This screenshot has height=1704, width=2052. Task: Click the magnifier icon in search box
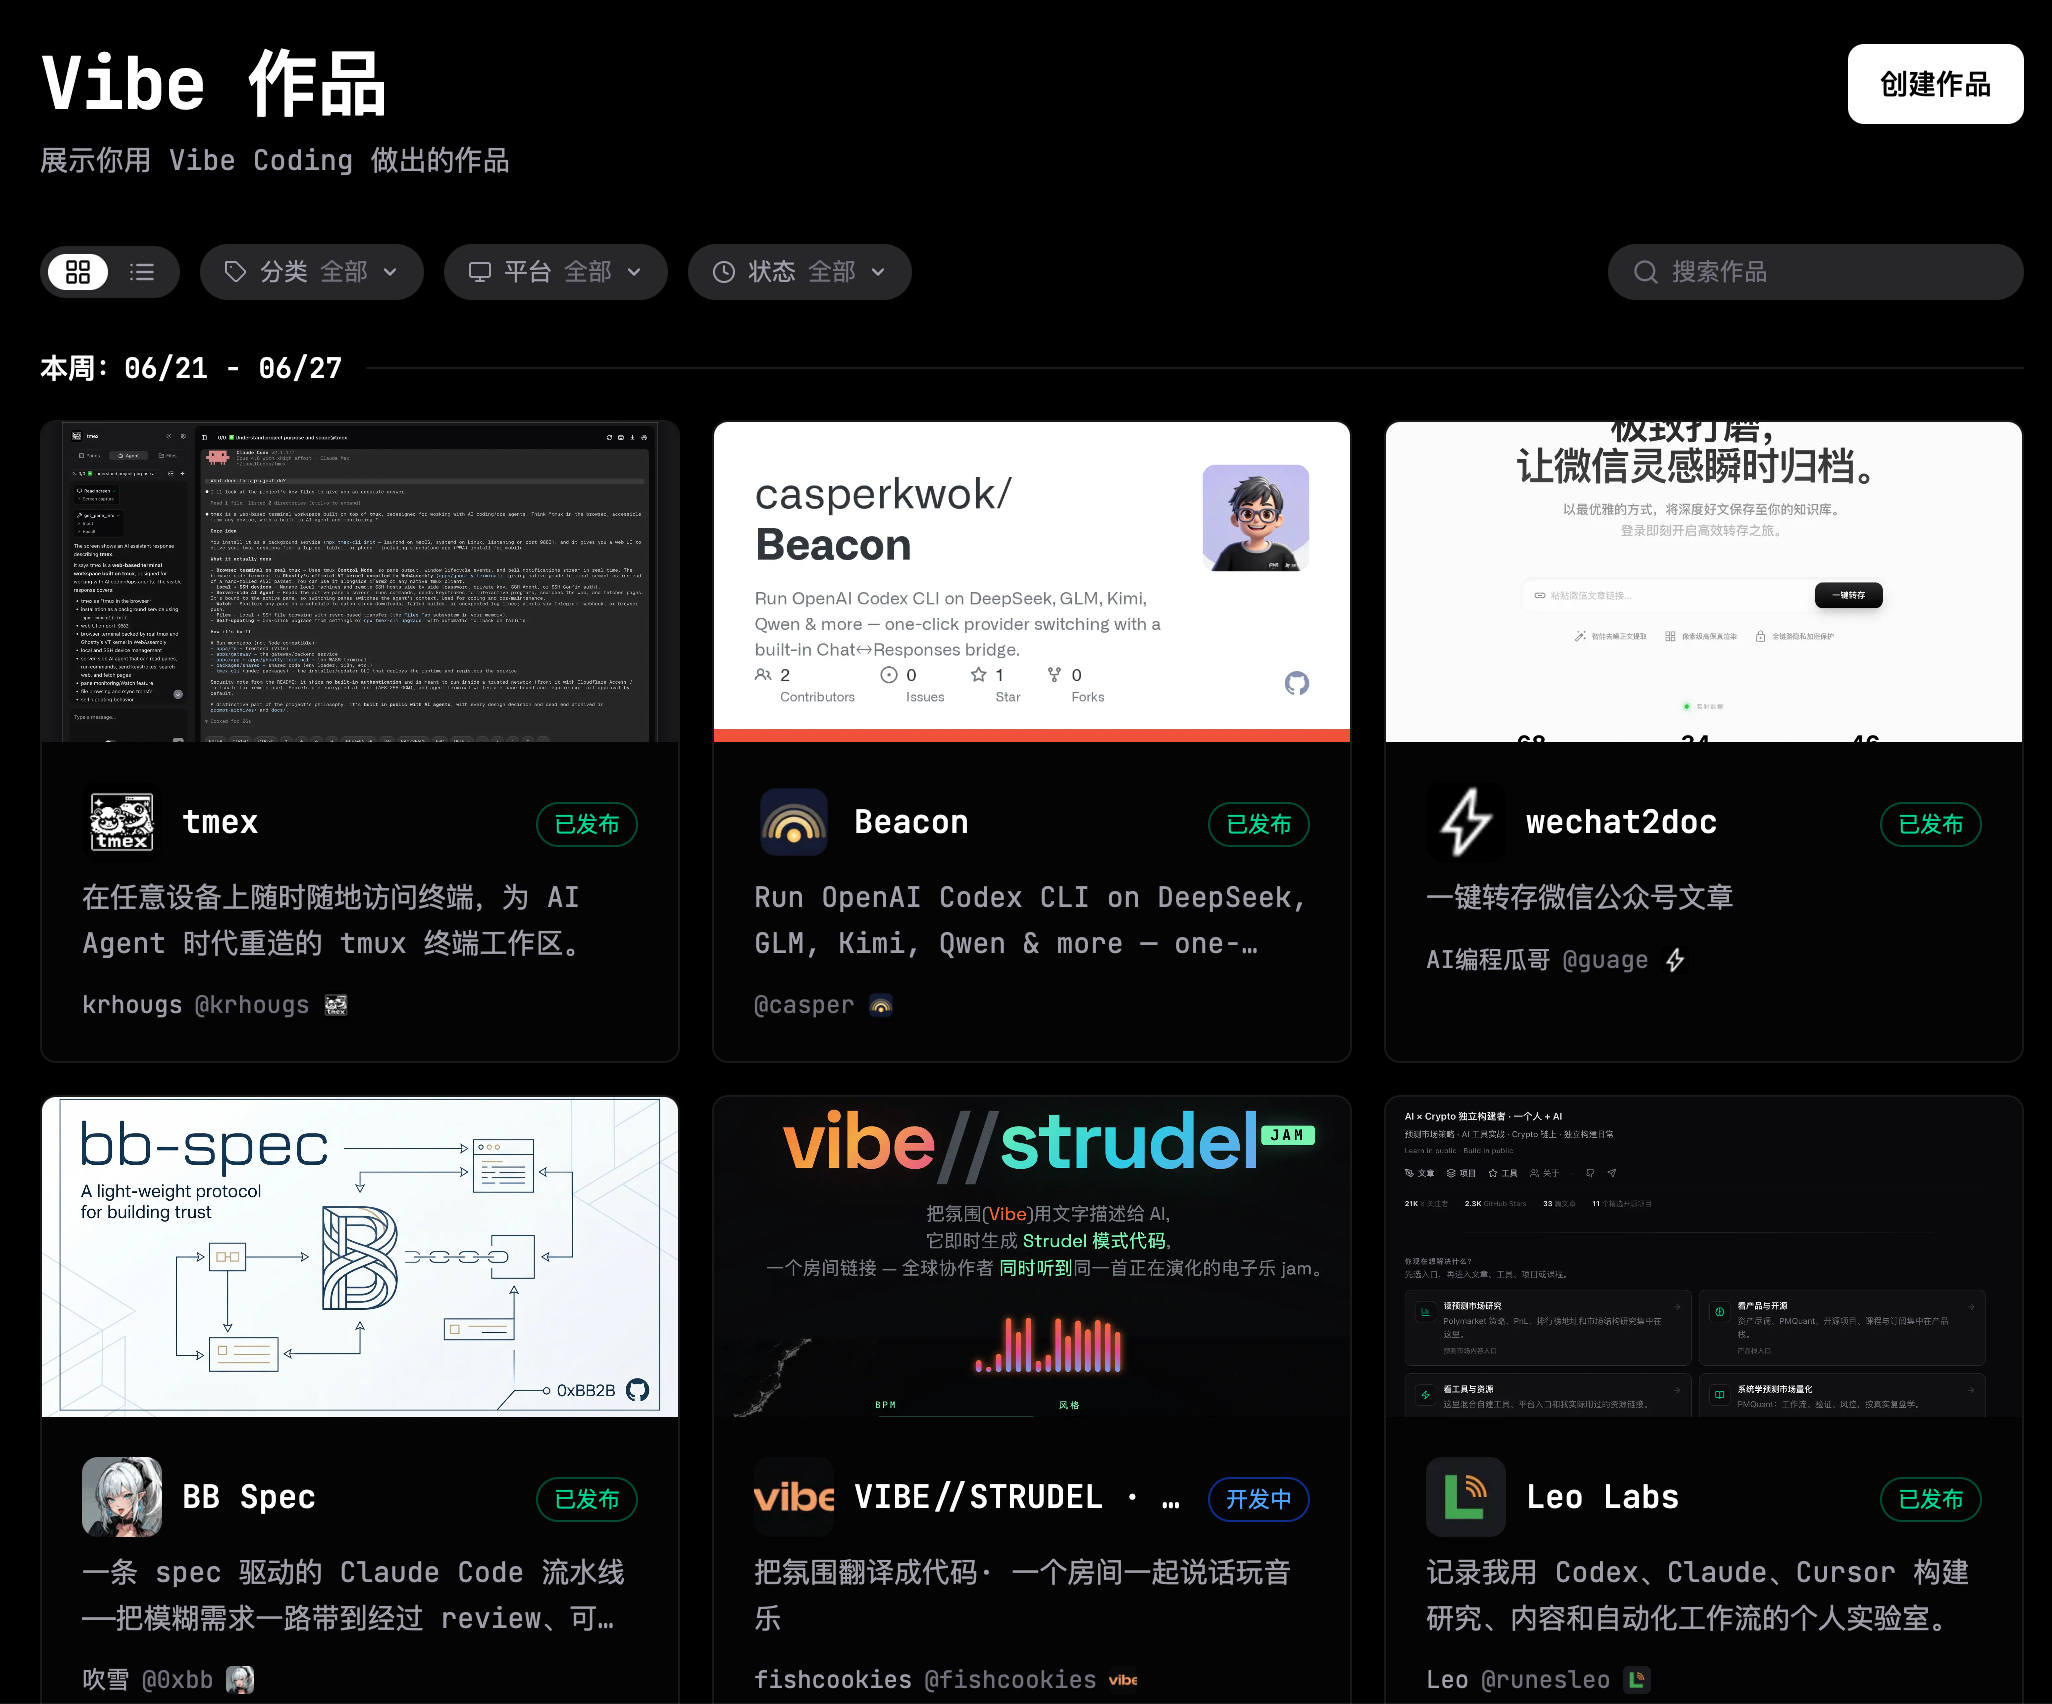[1645, 272]
